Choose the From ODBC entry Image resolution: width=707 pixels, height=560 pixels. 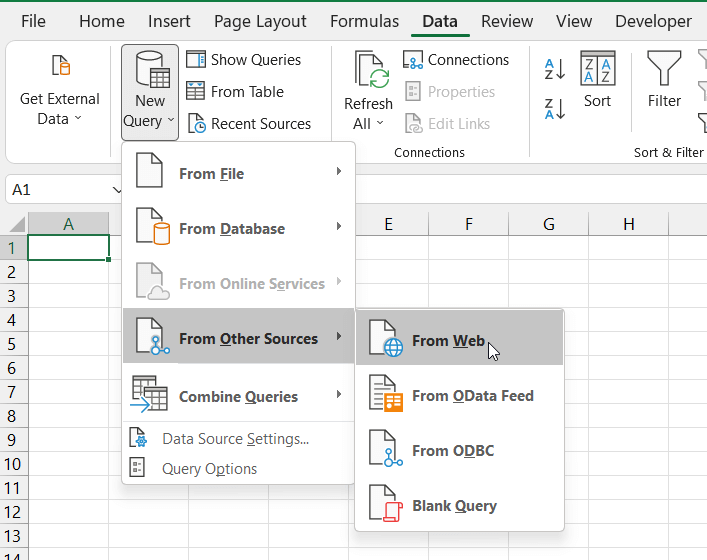tap(459, 449)
